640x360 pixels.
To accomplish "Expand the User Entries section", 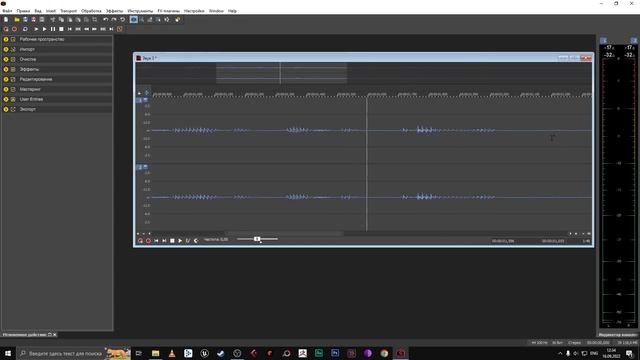I will [6, 100].
